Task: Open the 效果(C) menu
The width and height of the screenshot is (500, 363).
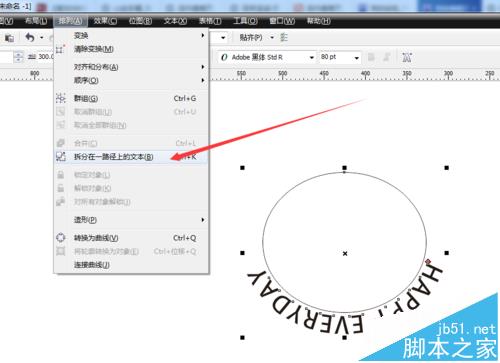Action: (105, 21)
